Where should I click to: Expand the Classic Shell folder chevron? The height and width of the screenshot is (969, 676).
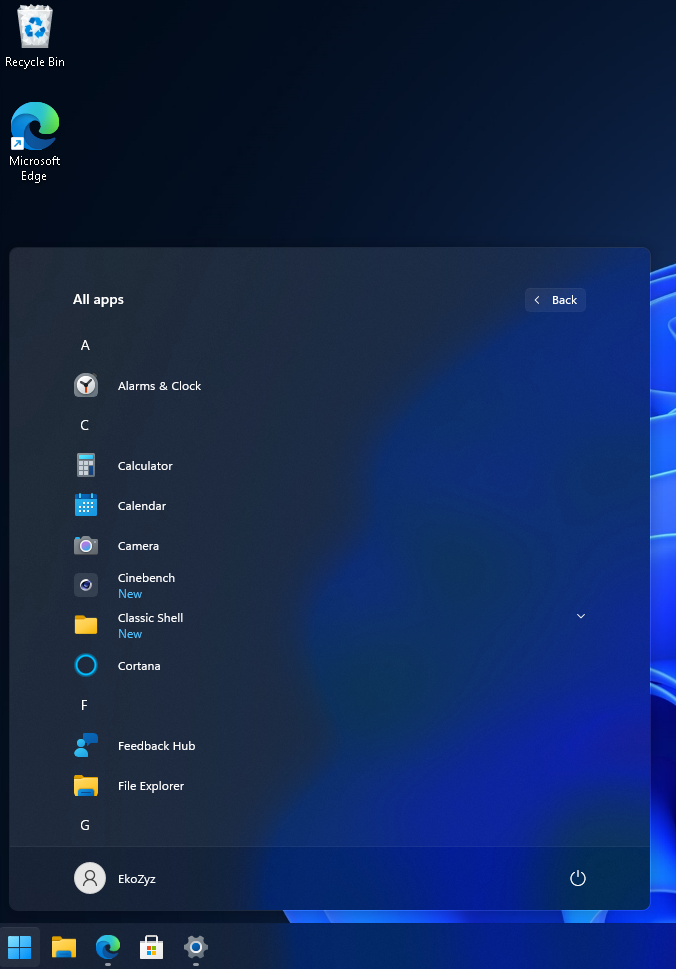click(581, 616)
